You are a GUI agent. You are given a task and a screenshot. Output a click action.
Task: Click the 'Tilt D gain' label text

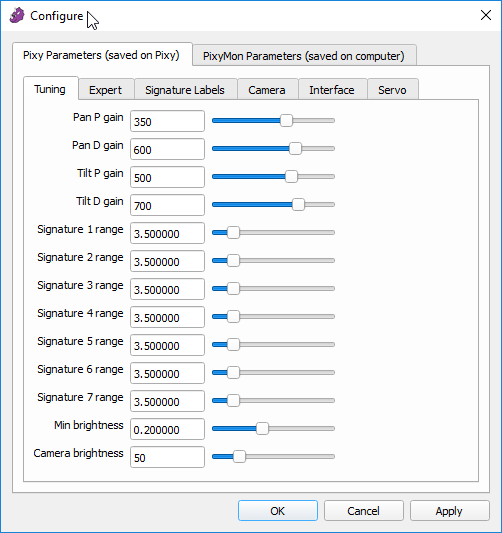[100, 201]
